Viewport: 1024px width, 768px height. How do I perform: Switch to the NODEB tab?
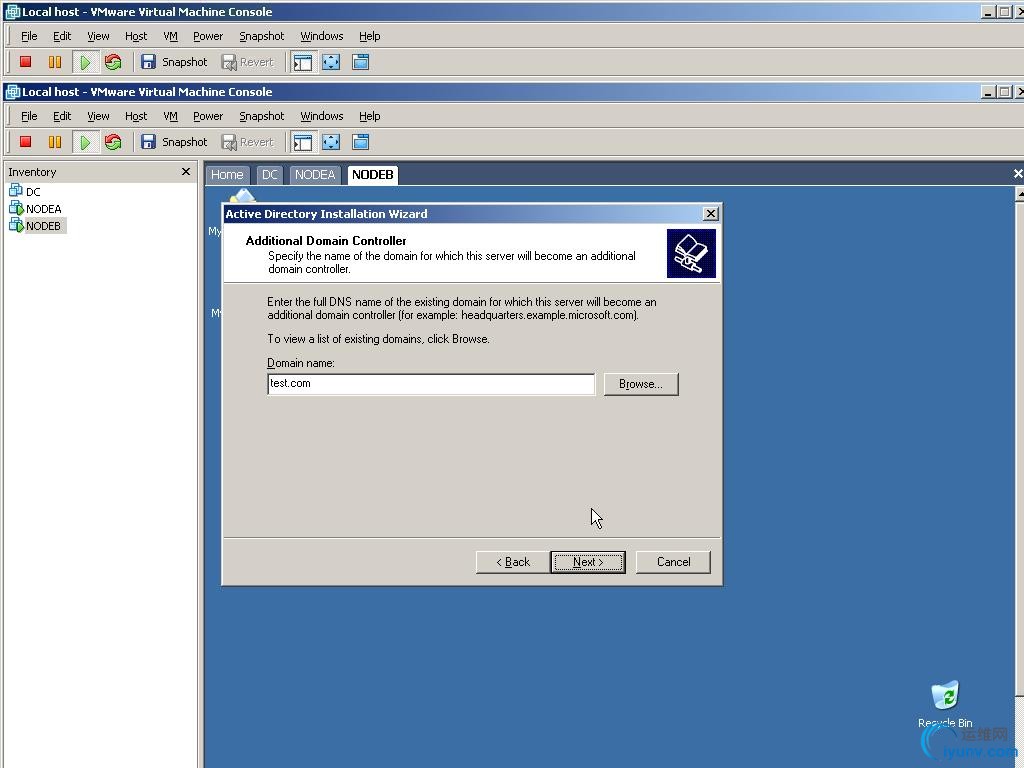pyautogui.click(x=372, y=174)
